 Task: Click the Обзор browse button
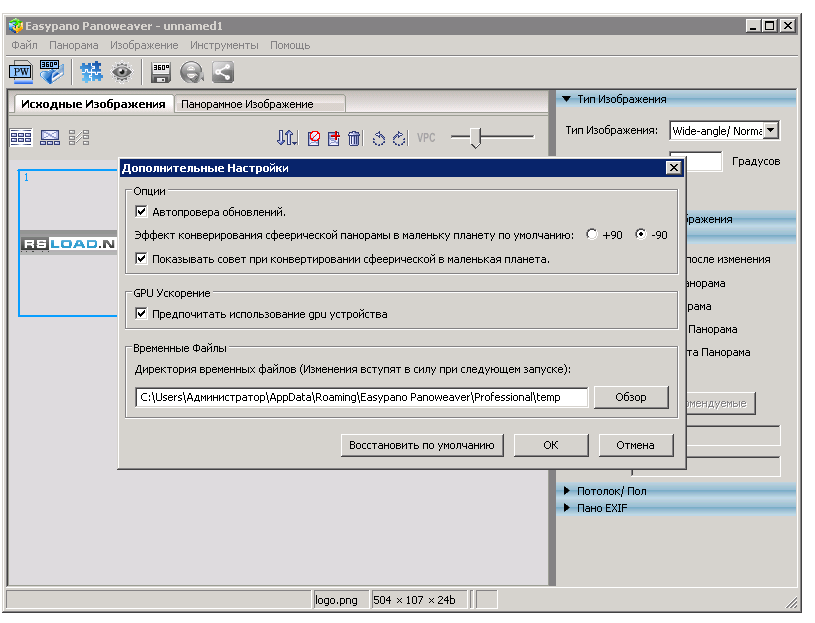point(631,397)
